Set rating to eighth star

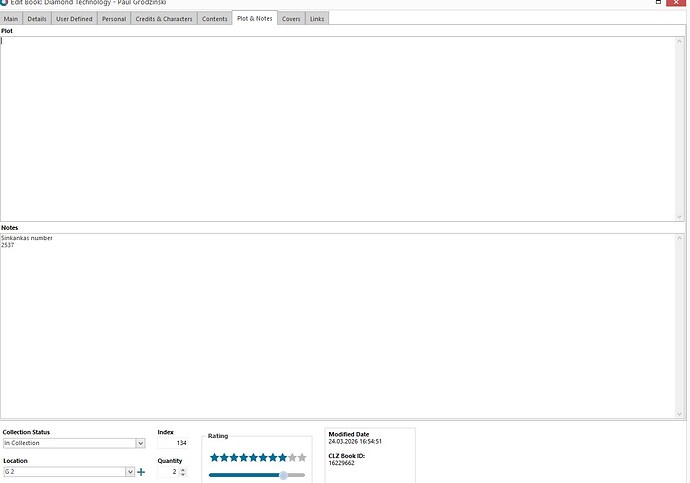(283, 457)
